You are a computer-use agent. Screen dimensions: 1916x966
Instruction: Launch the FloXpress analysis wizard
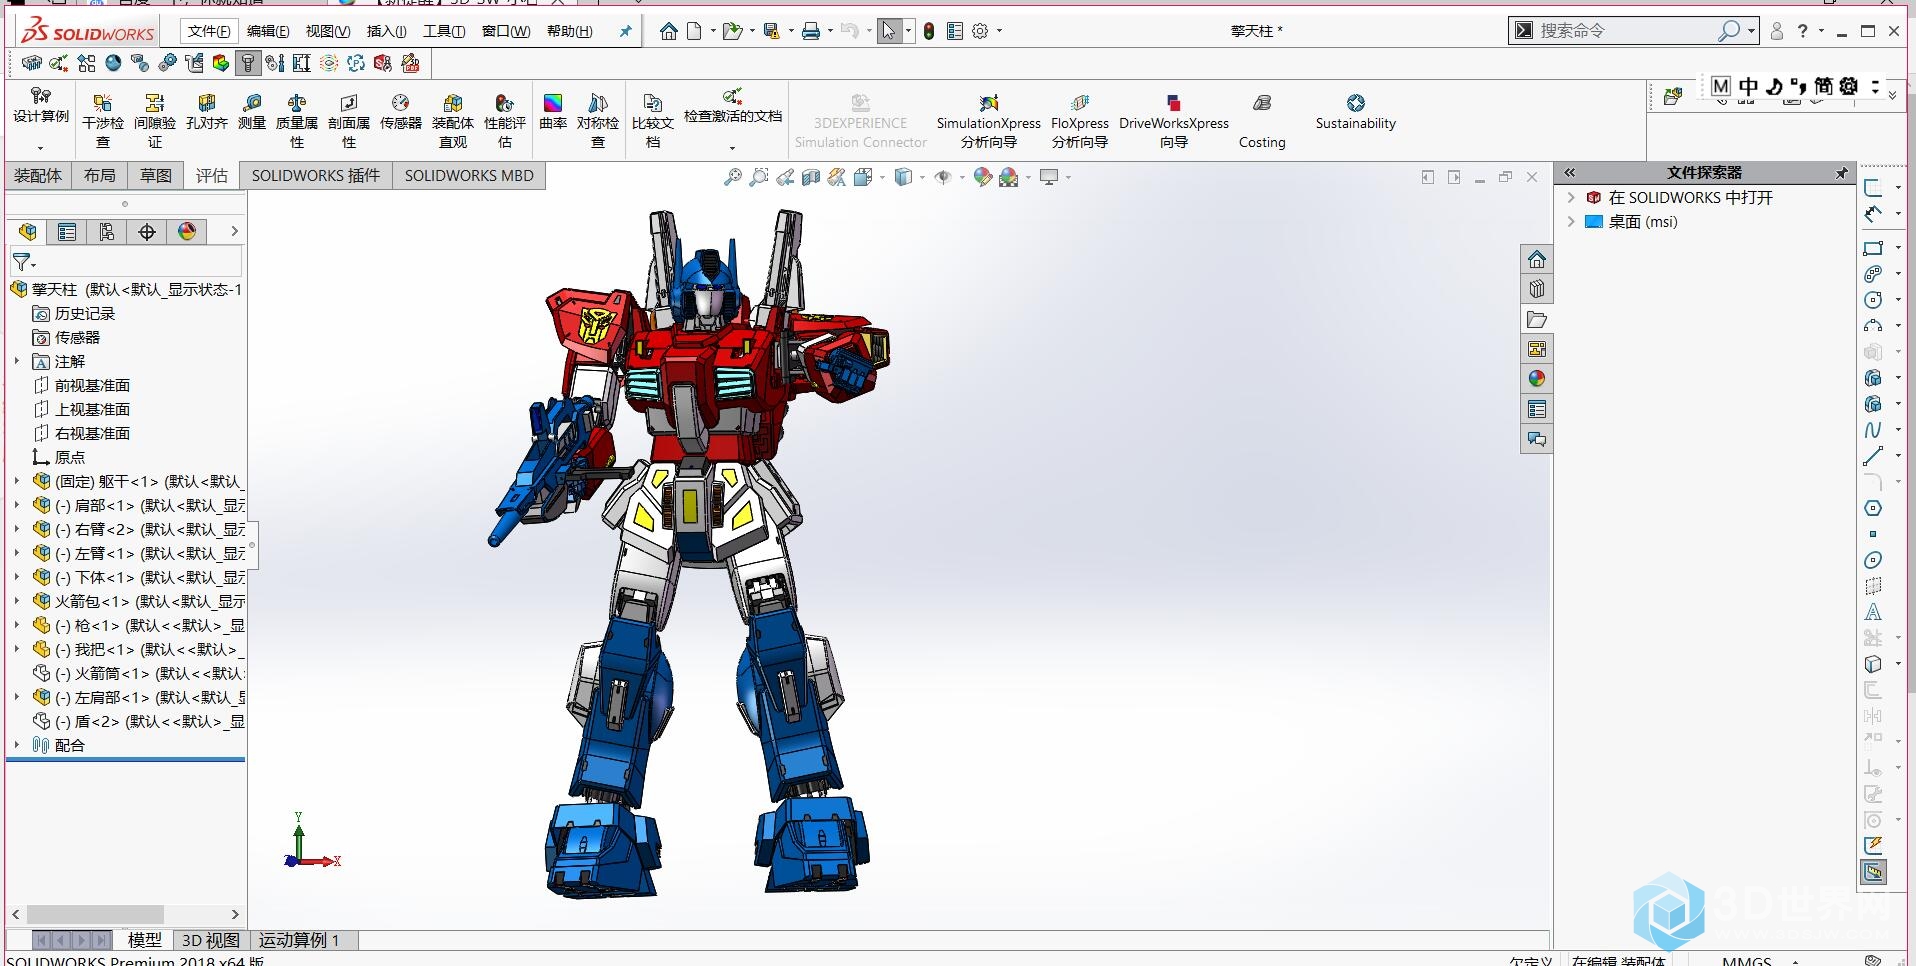coord(1080,120)
